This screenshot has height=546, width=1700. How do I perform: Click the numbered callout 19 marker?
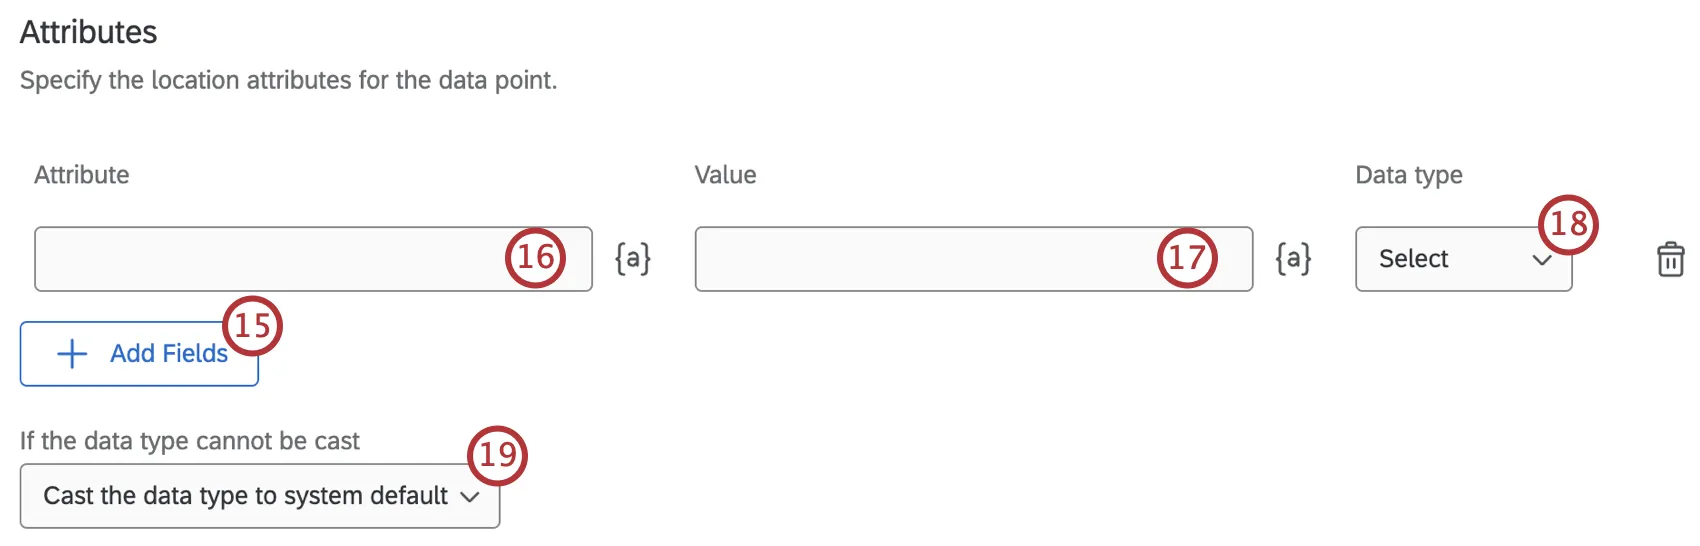click(x=497, y=456)
